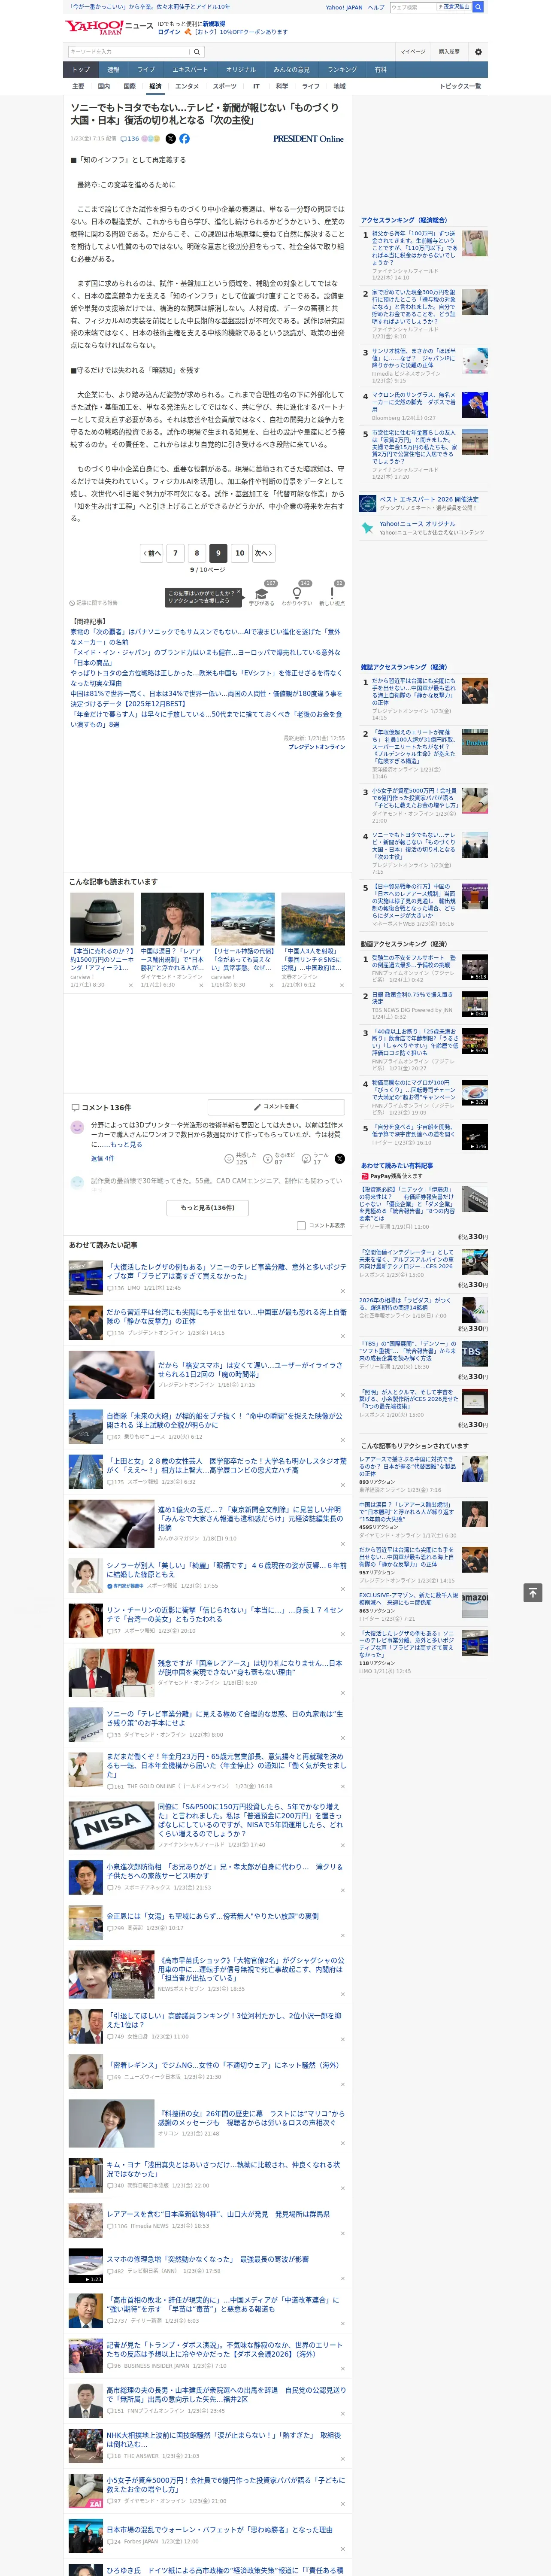Expand first comment via もっと見る link
Viewport: 551px width, 2576px height.
coord(126,1144)
